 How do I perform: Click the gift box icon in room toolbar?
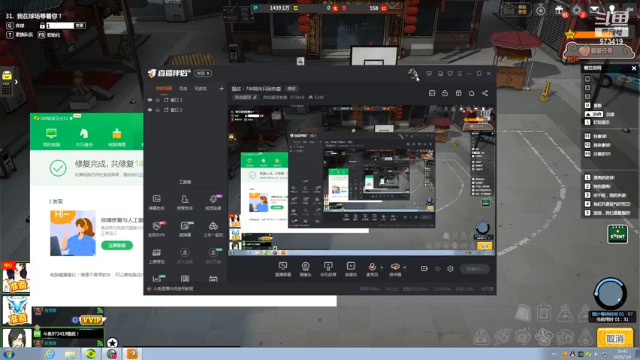coord(458,93)
